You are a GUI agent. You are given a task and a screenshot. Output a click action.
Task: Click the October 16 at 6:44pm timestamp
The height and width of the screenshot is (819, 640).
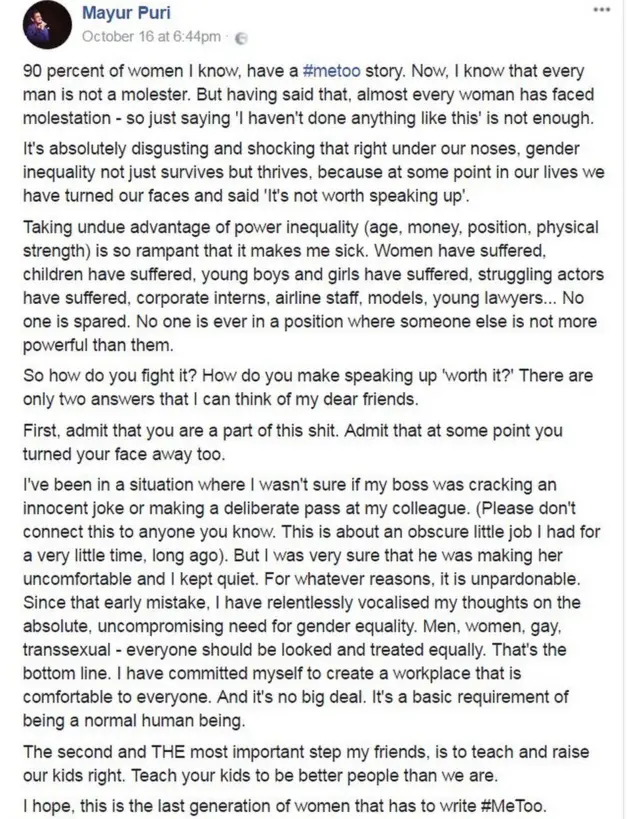(x=150, y=37)
